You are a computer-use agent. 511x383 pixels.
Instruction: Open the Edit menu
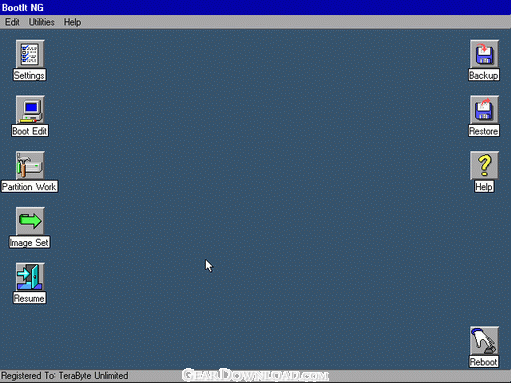pos(12,22)
